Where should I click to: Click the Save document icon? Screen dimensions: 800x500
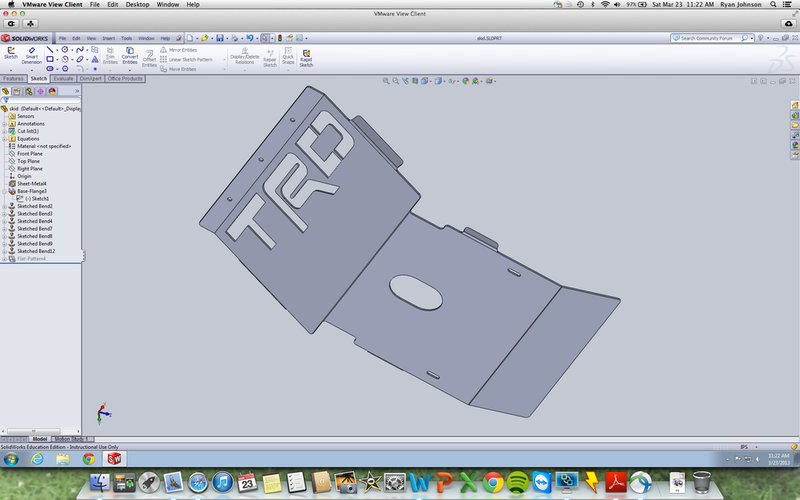click(x=220, y=38)
